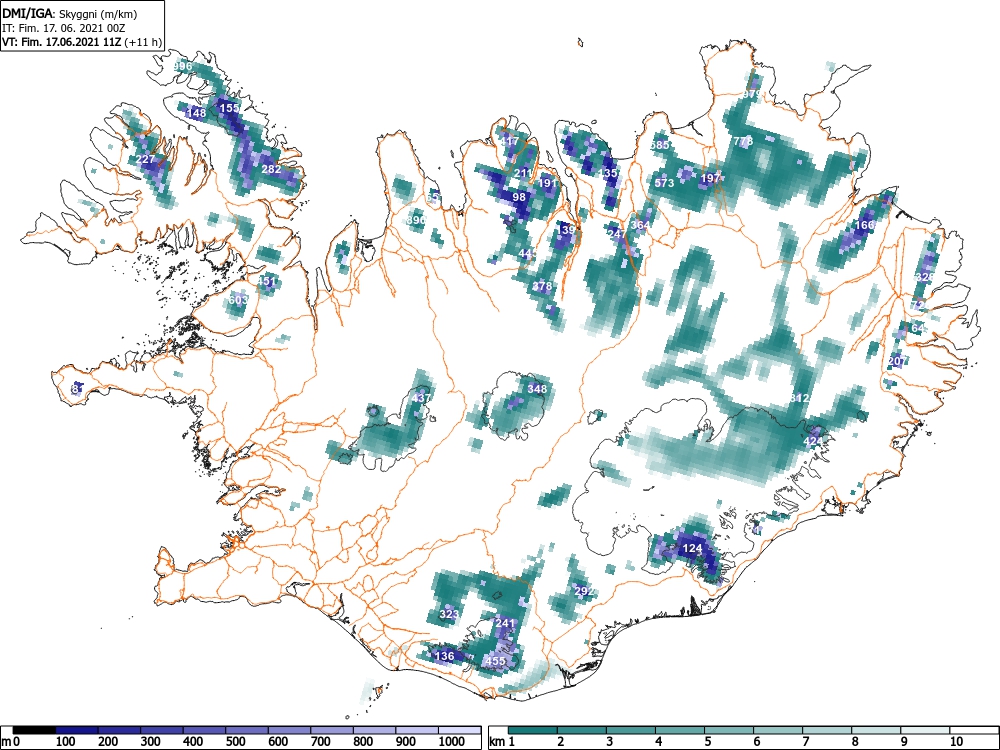Click the 282 visibility label
This screenshot has height=750, width=1000.
[271, 170]
